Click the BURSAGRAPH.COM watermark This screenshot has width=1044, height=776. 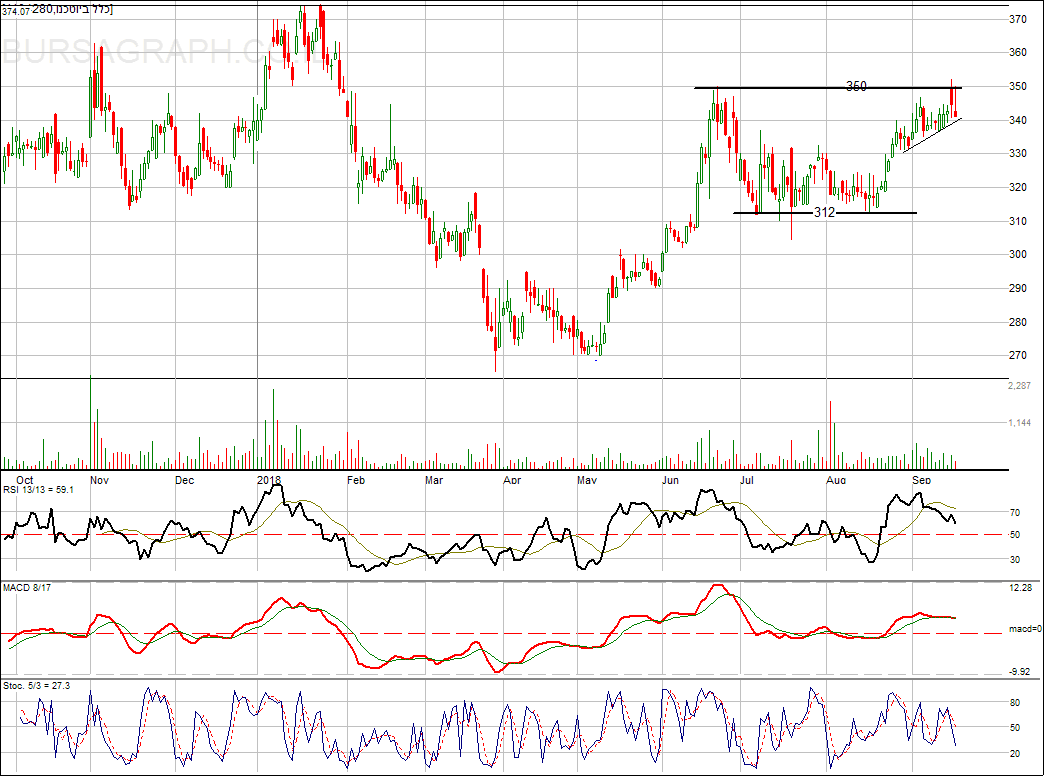pos(130,52)
